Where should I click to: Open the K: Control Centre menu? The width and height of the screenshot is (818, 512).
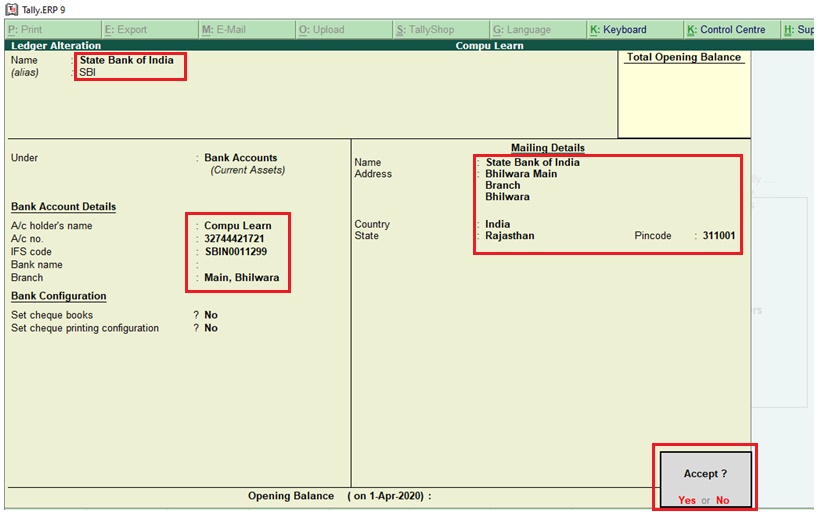tap(732, 30)
